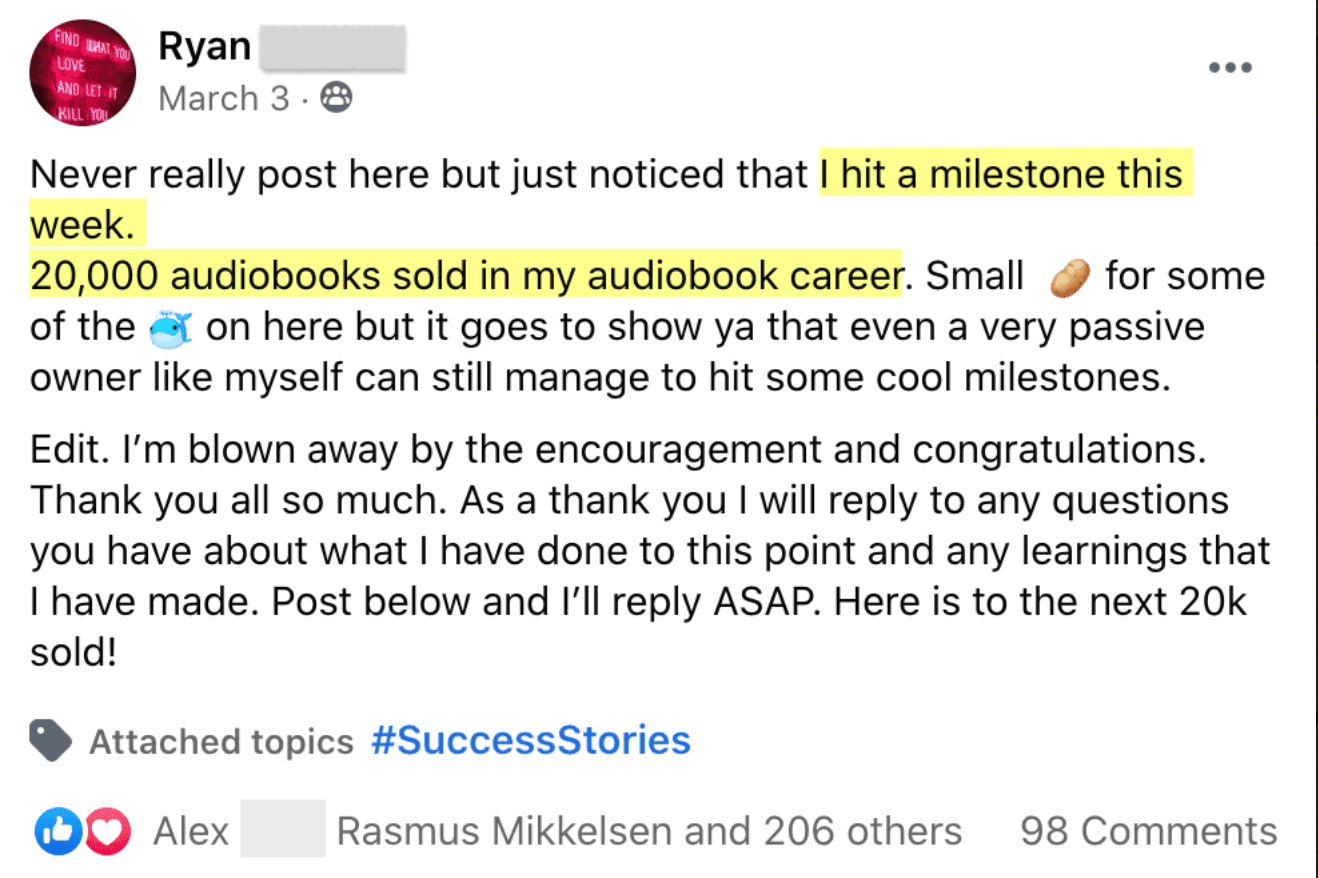The width and height of the screenshot is (1318, 878).
Task: Click the blurred surname next to Ryan
Action: [x=332, y=48]
